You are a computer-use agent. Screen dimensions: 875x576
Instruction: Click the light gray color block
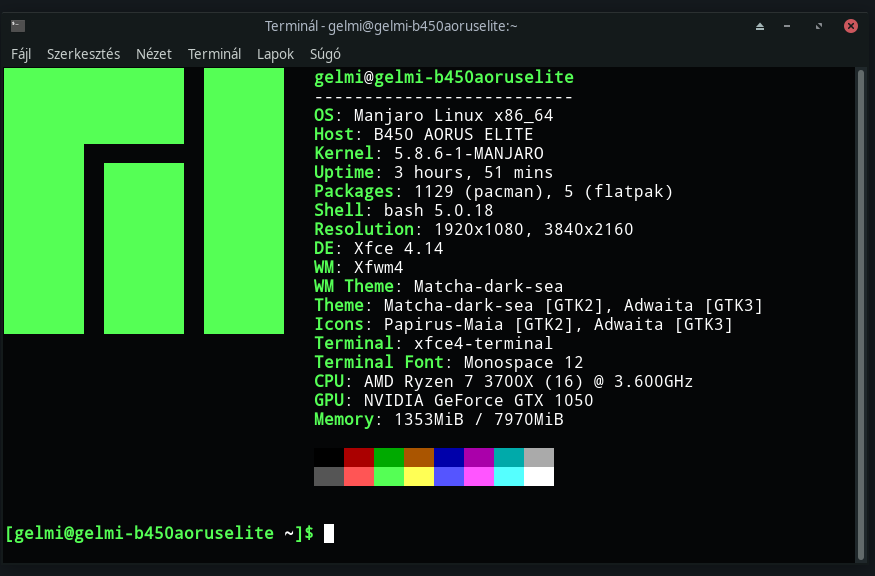click(x=539, y=457)
